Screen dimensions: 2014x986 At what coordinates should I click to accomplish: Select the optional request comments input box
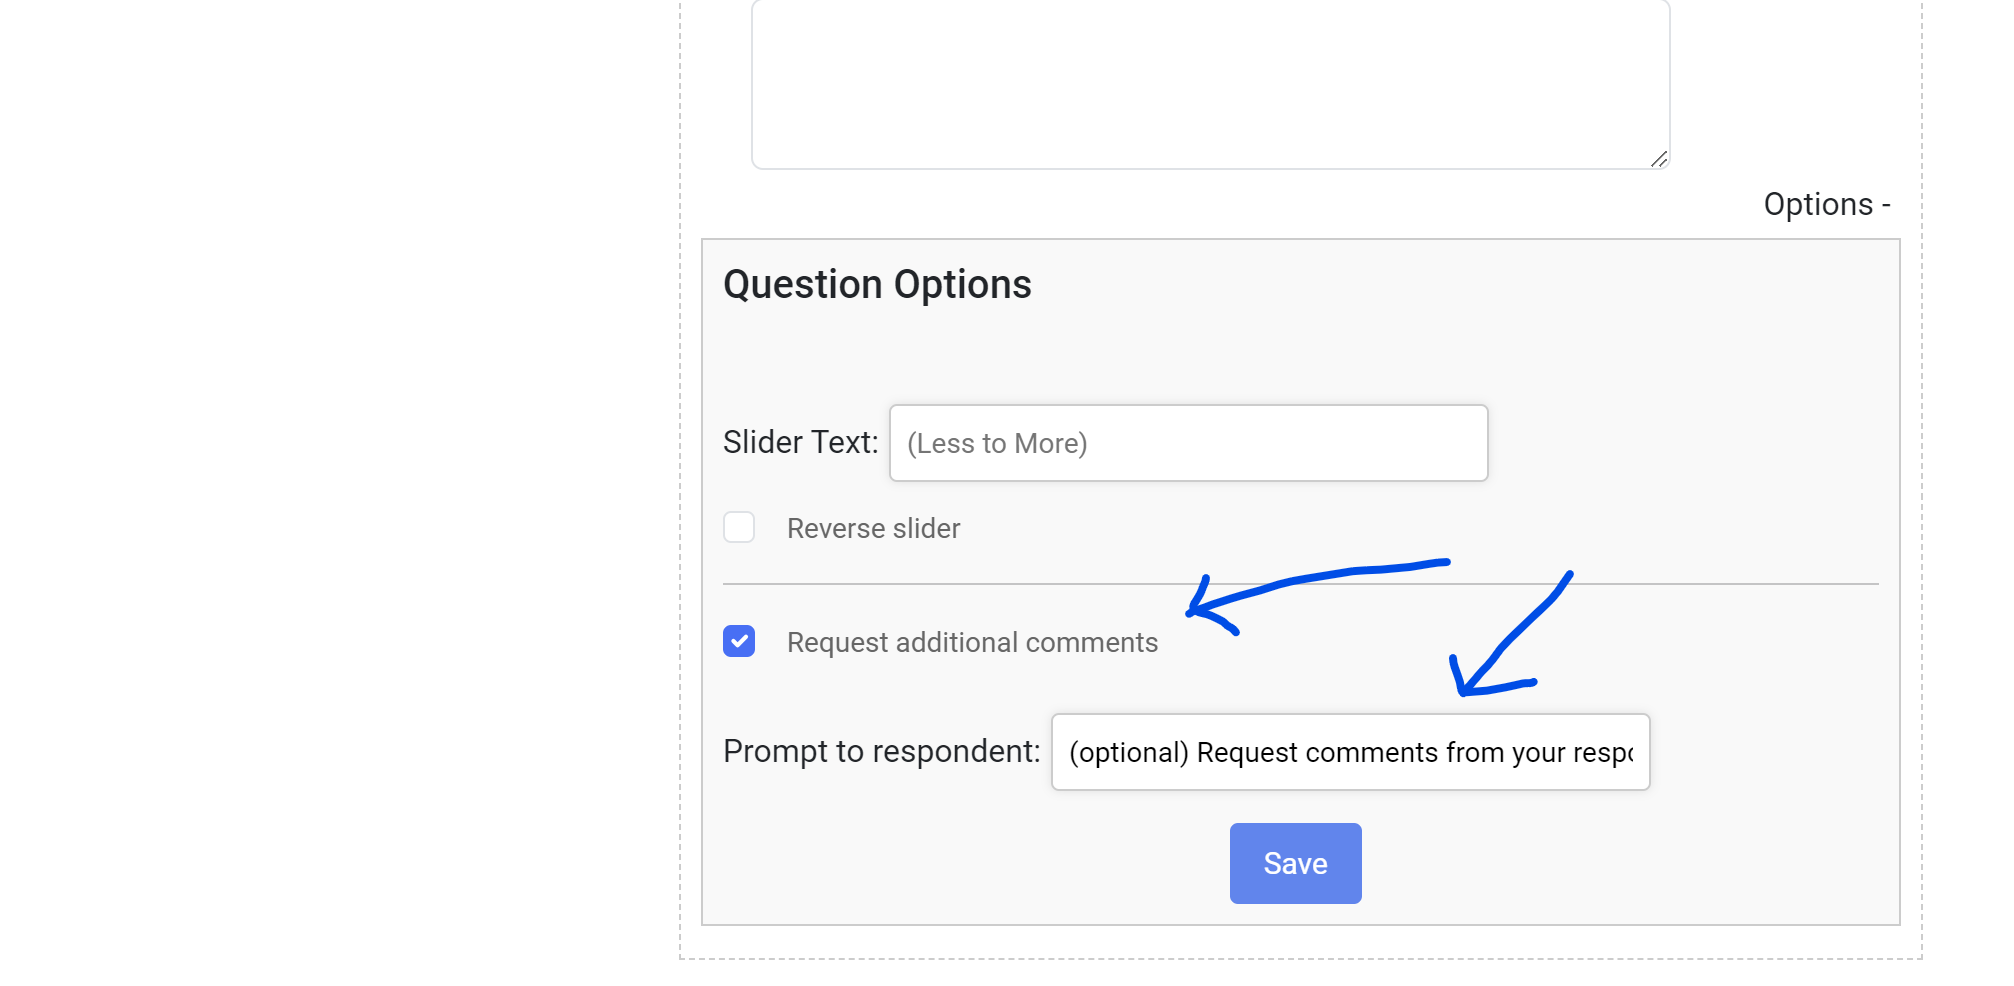(1350, 752)
